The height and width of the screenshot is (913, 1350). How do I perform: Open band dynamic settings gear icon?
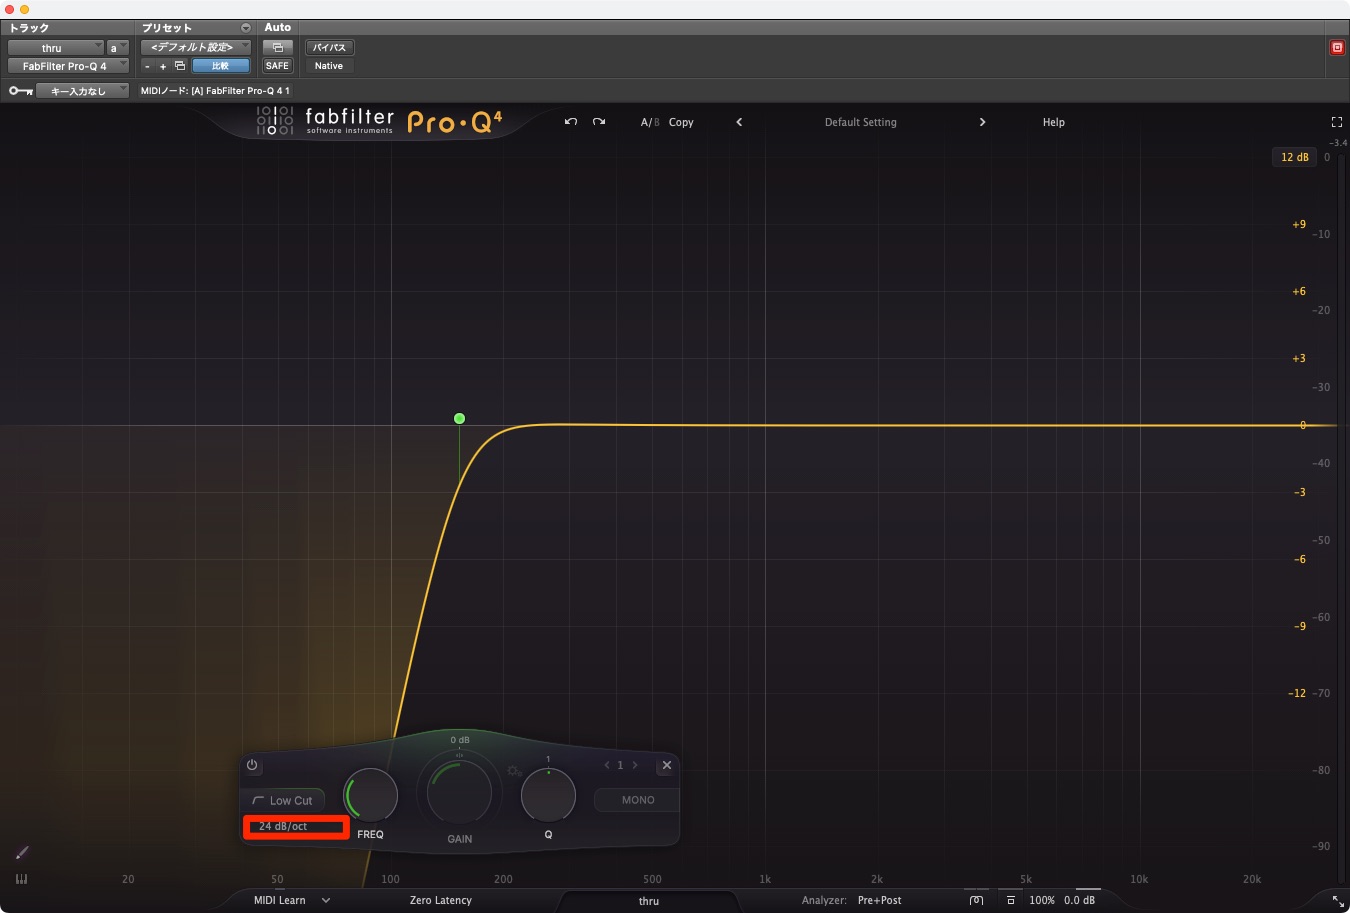[513, 771]
